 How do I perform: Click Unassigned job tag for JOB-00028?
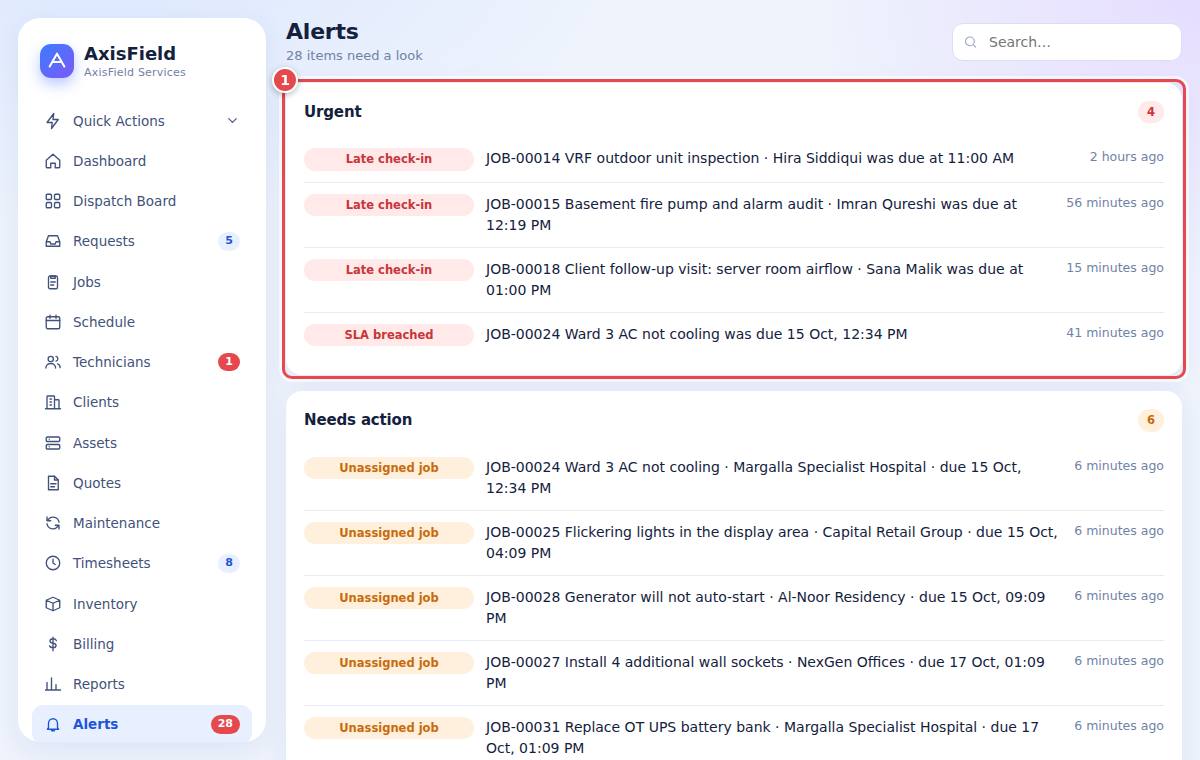[389, 598]
